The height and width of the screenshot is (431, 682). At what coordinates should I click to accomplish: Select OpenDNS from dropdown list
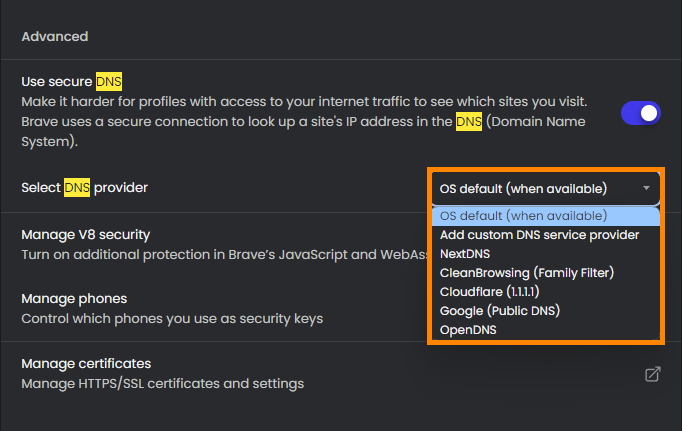pos(546,330)
